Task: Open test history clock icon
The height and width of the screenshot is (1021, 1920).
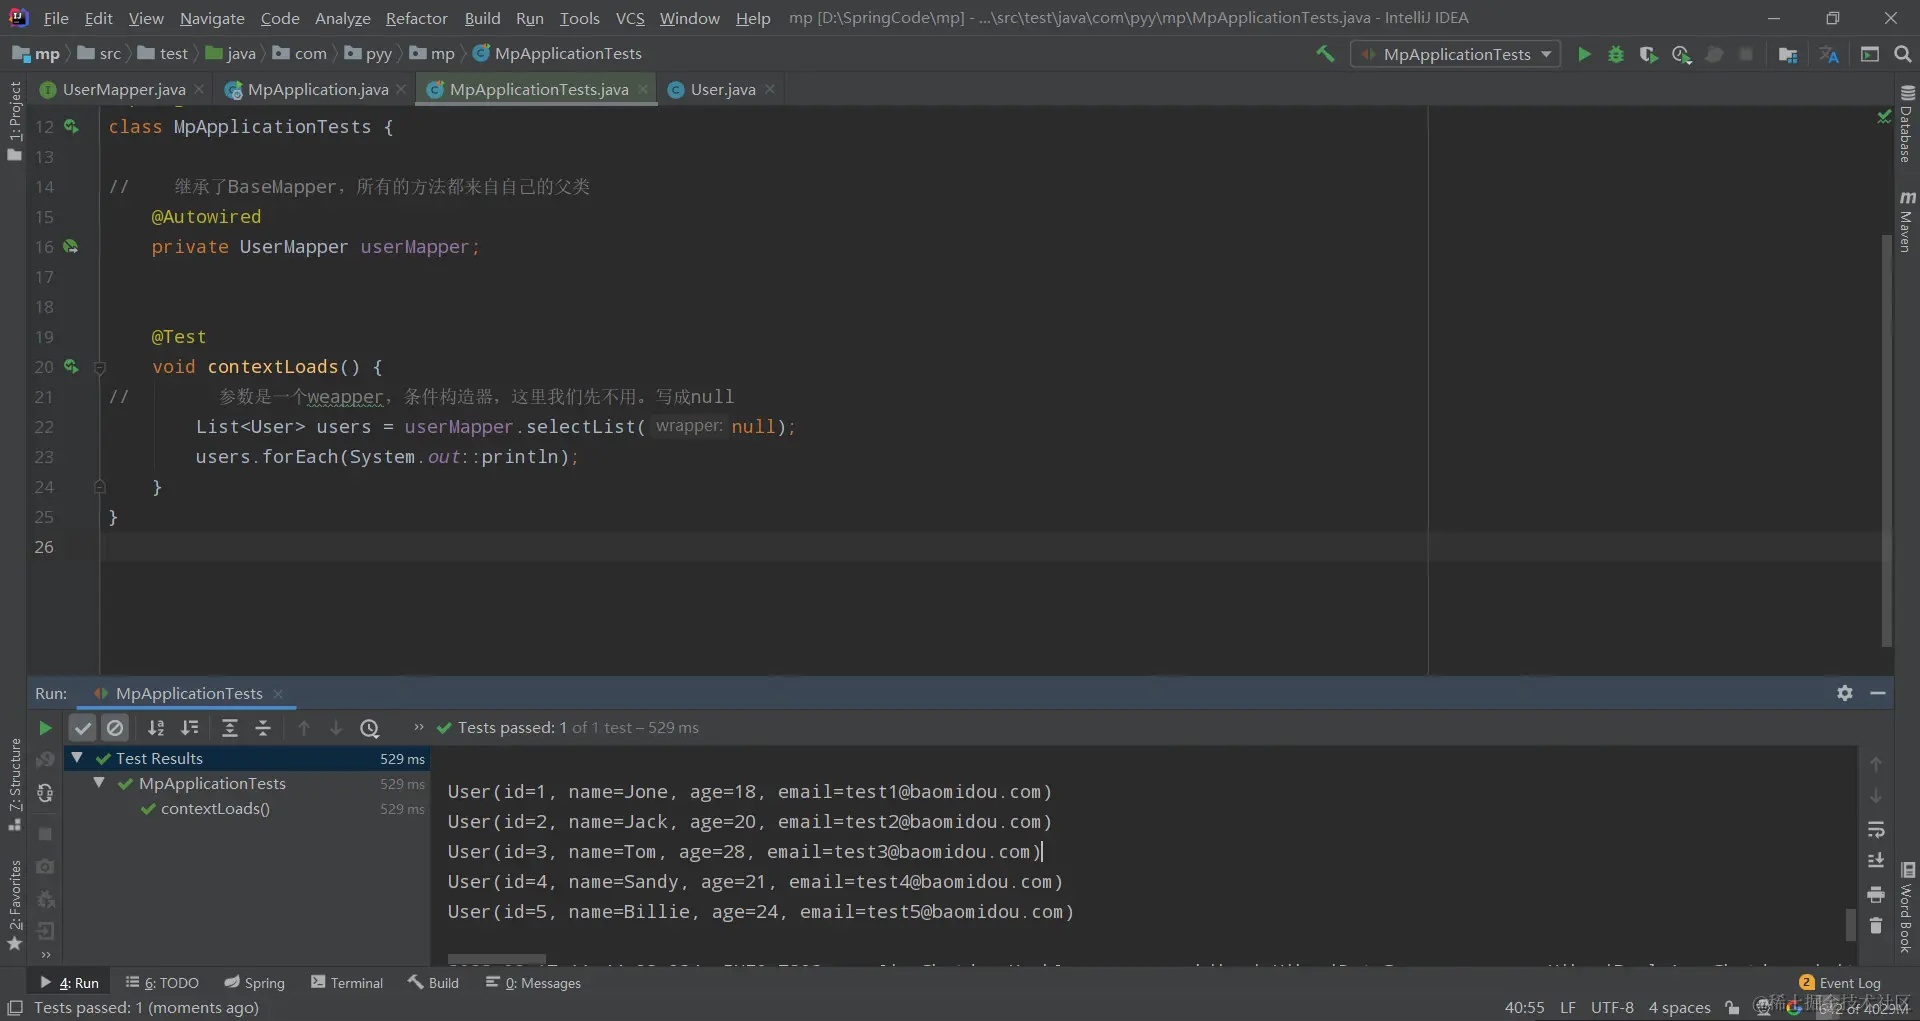Action: click(370, 728)
